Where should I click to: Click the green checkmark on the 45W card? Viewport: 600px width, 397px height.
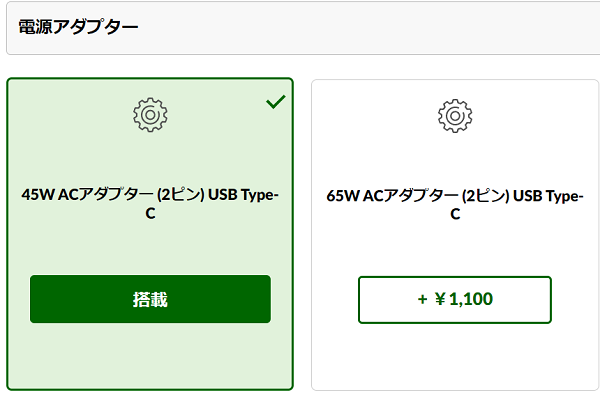coord(276,101)
